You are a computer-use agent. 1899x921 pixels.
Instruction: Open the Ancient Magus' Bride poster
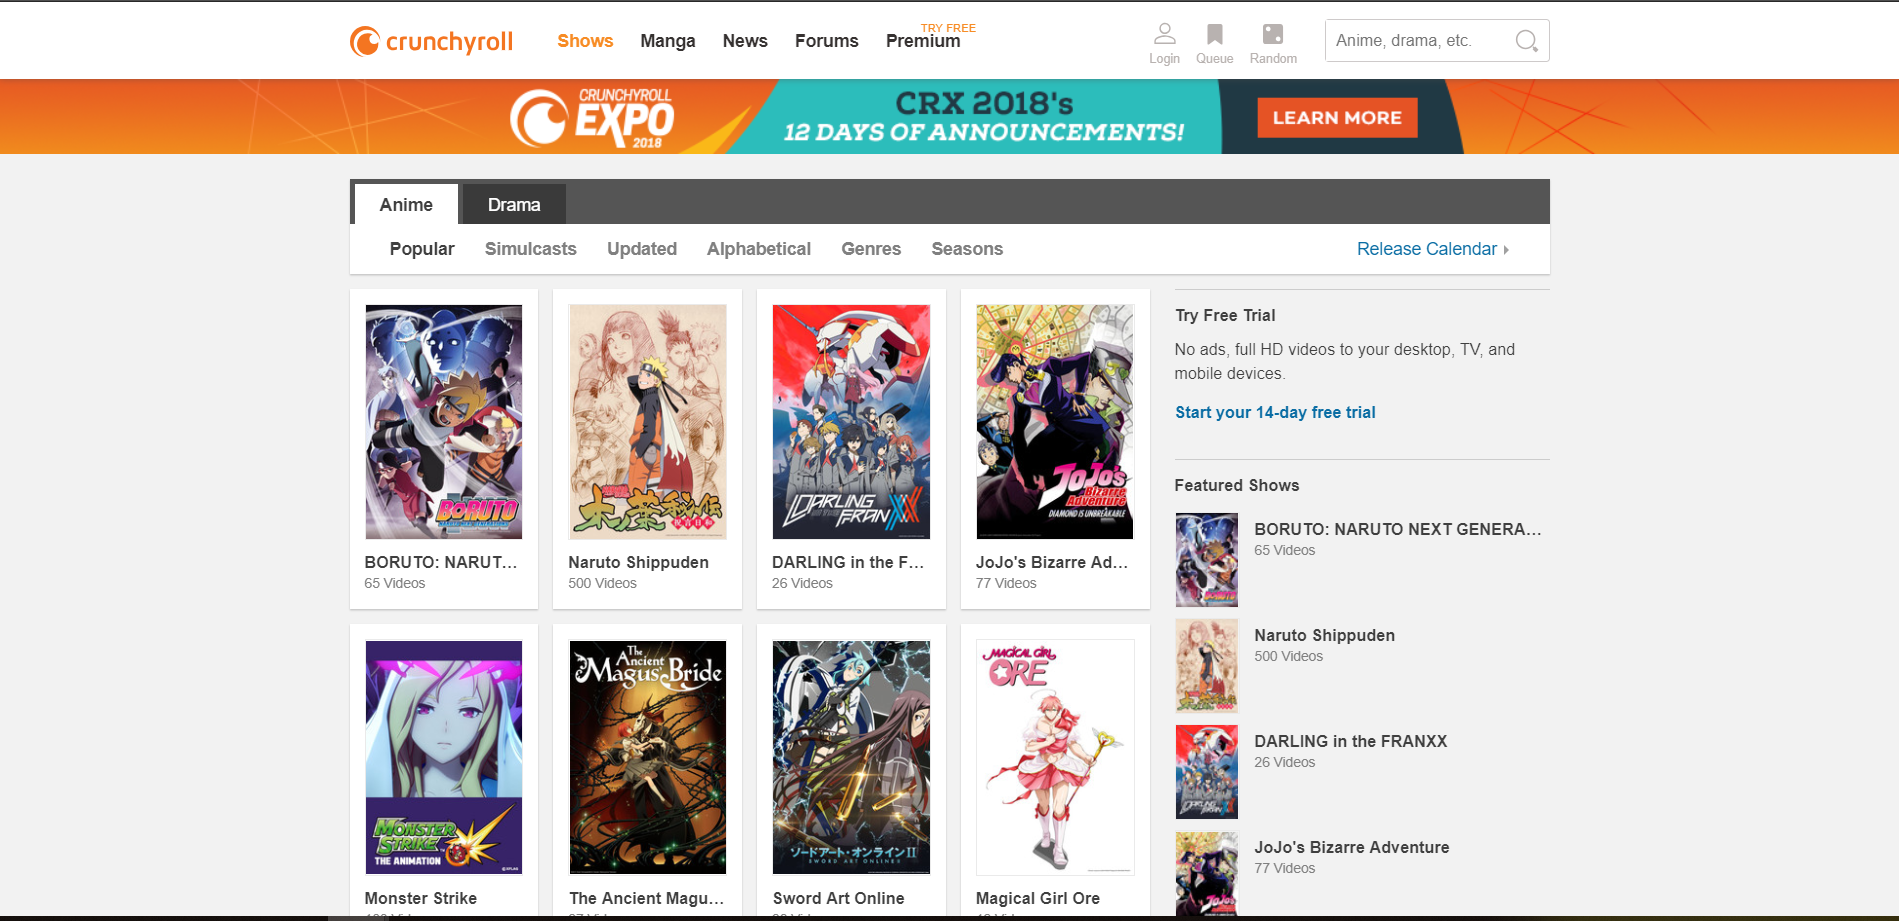point(647,757)
